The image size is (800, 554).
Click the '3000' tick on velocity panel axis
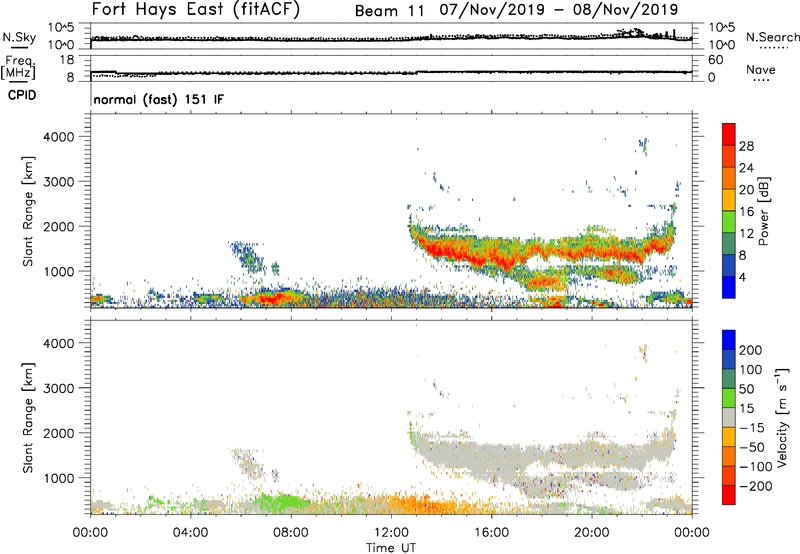(59, 388)
